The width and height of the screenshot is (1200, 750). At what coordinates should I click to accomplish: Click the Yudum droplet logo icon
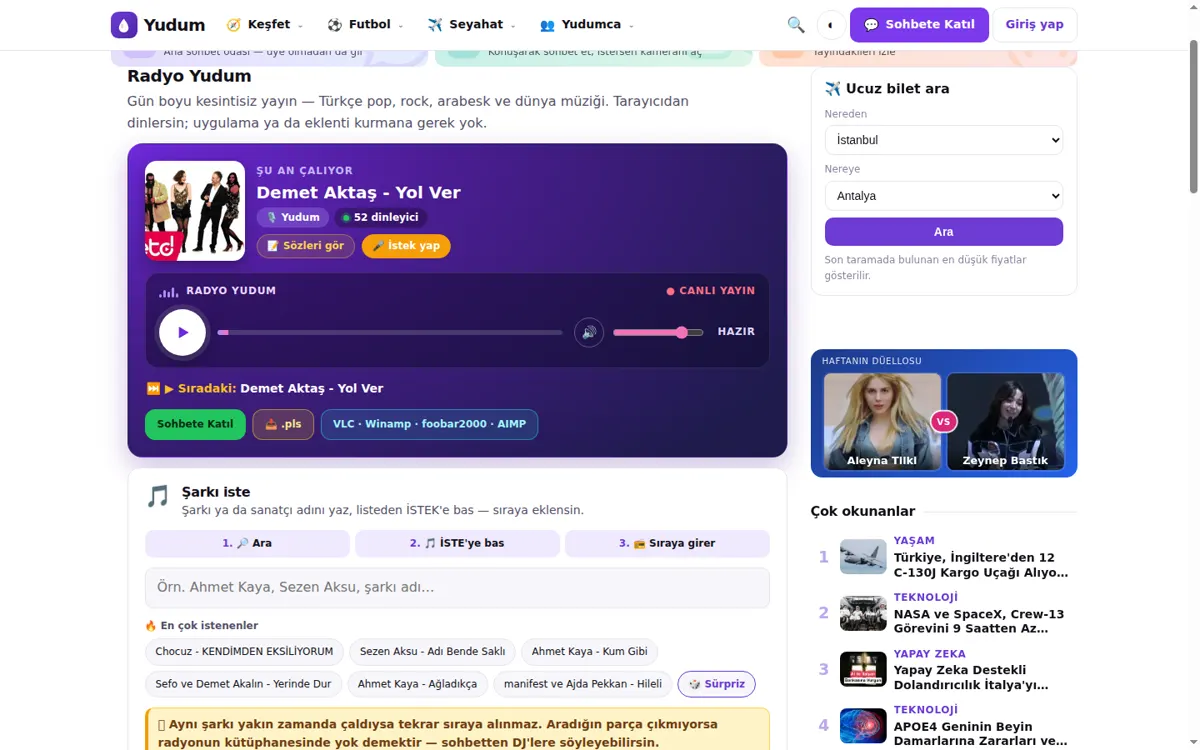[x=124, y=25]
